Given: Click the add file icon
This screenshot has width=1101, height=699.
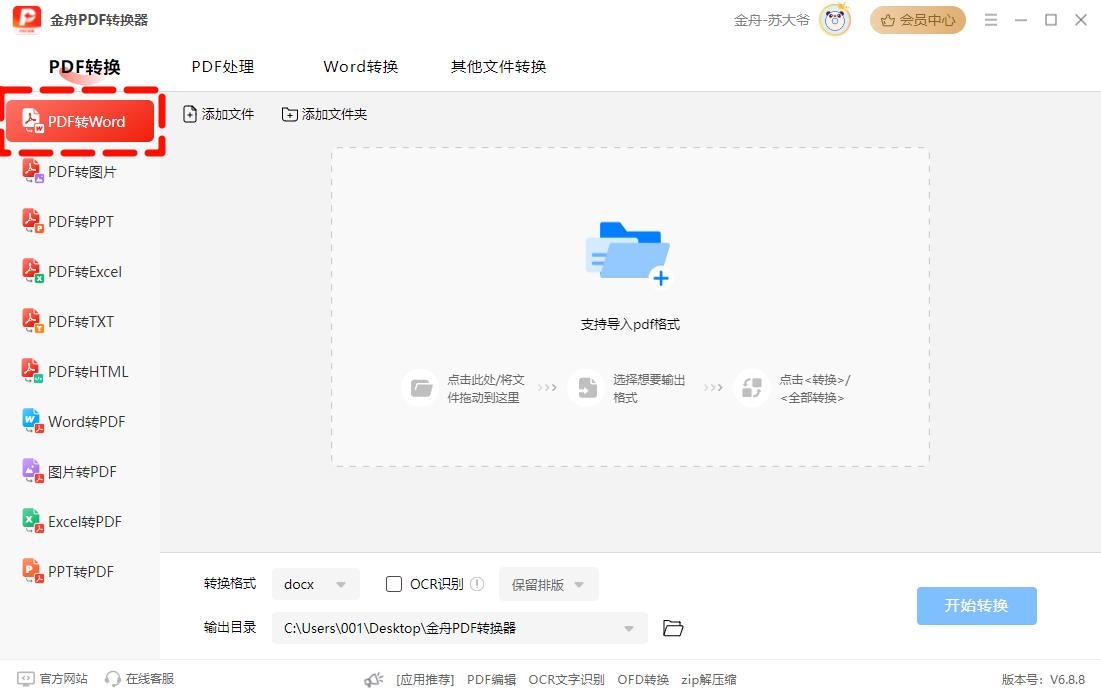Looking at the screenshot, I should (x=190, y=115).
